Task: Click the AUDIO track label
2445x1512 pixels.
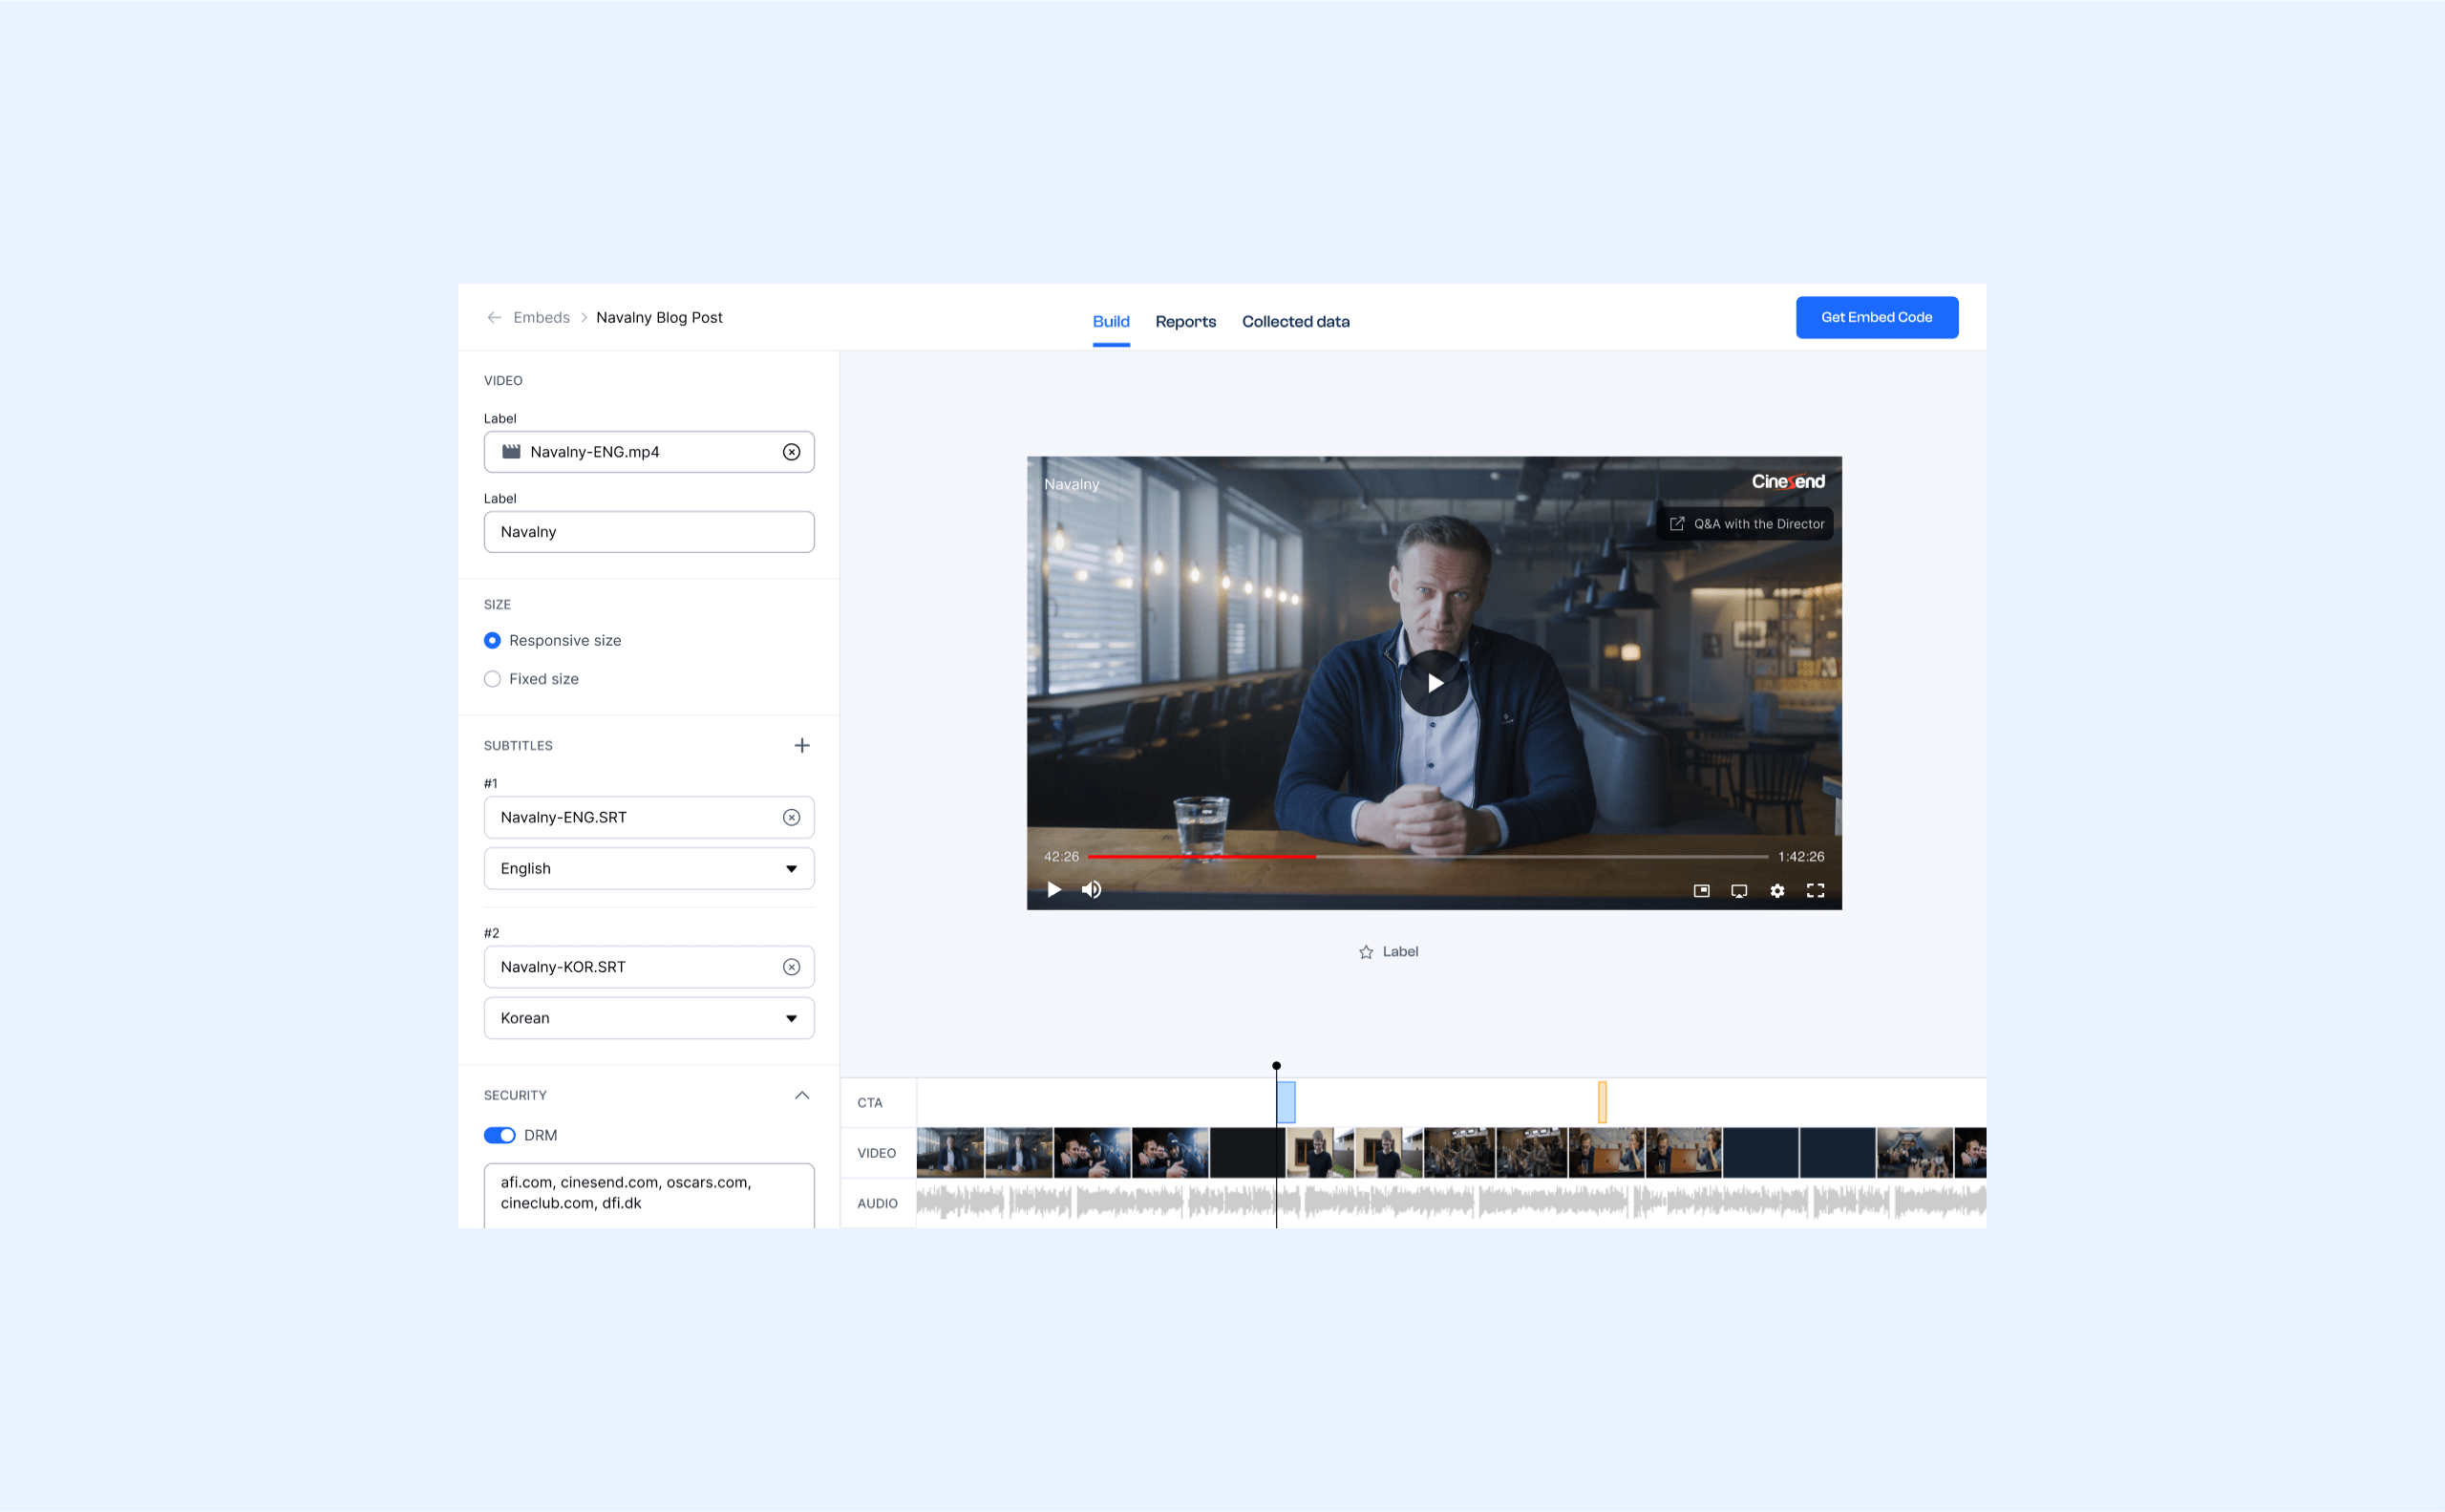Action: point(877,1203)
